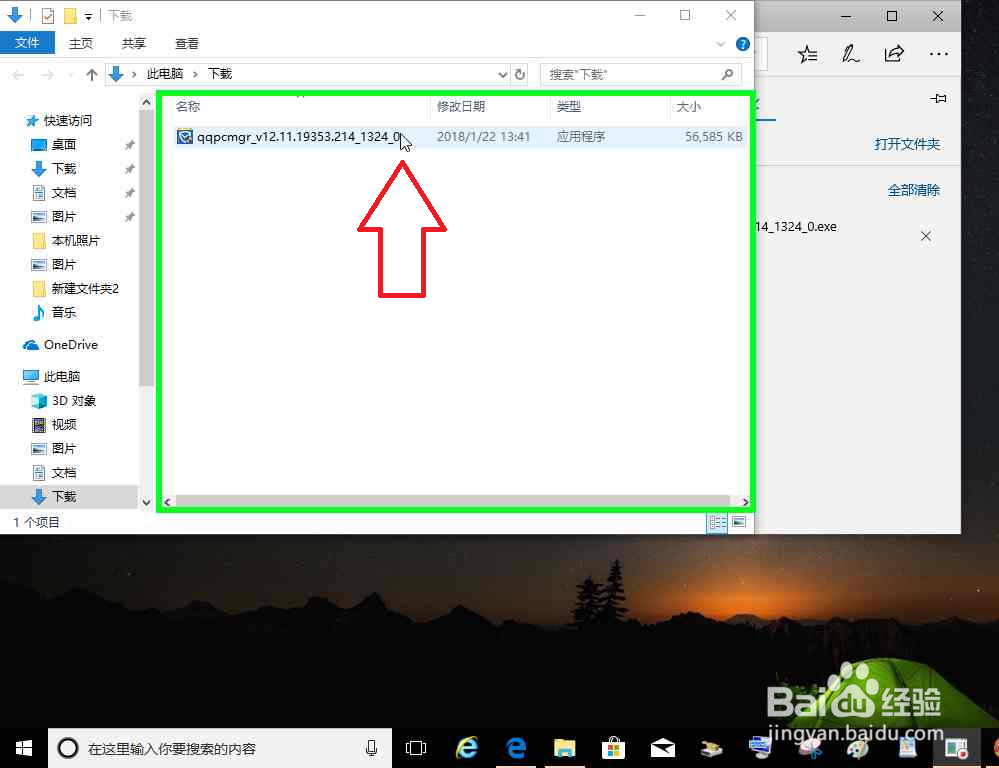Open 本机照片 folder in sidebar
The image size is (999, 768).
[75, 240]
